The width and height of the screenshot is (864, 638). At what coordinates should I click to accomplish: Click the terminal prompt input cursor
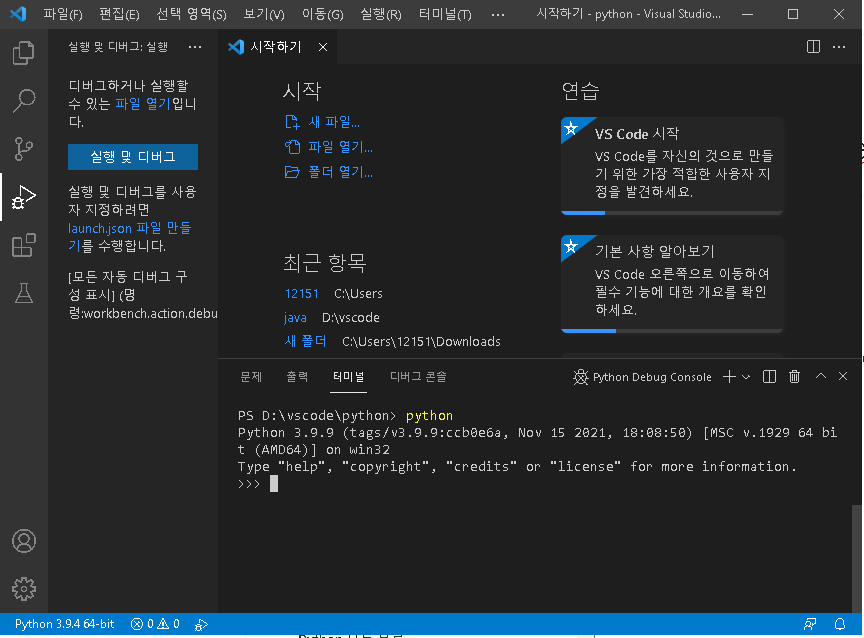pyautogui.click(x=274, y=484)
